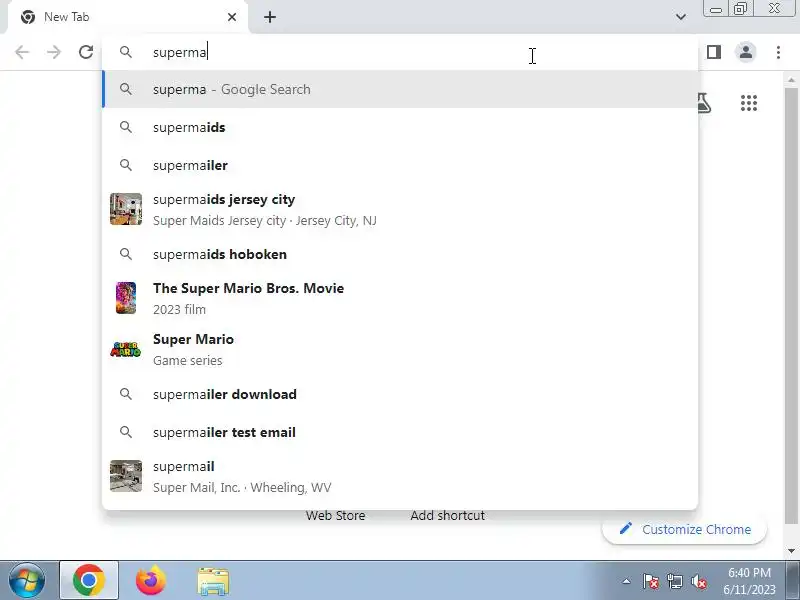Select 'supermailer test email' suggestion
The image size is (800, 600).
(400, 432)
